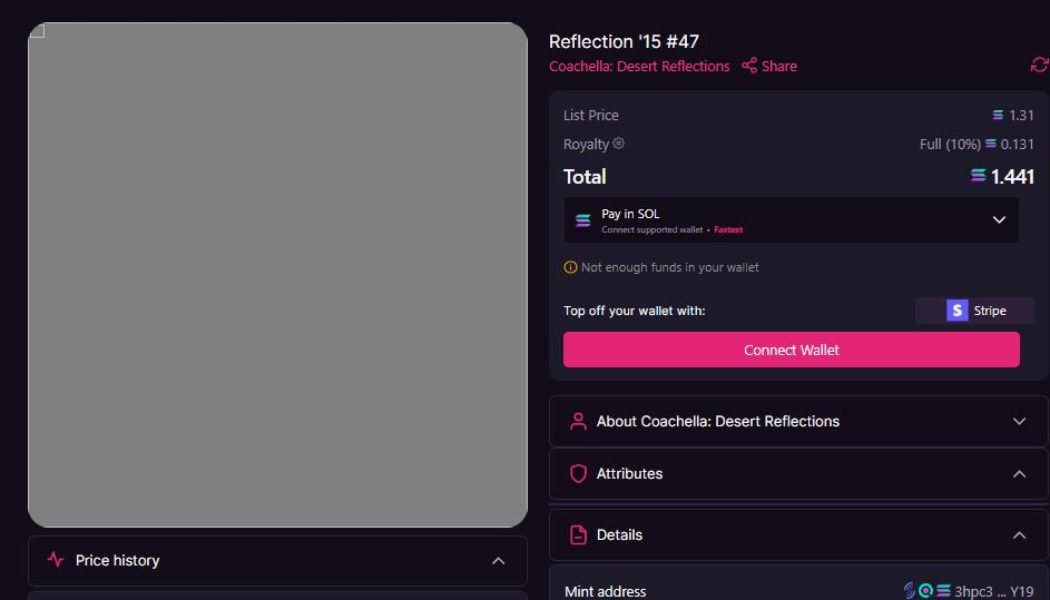
Task: Click the share network icon
Action: [749, 66]
